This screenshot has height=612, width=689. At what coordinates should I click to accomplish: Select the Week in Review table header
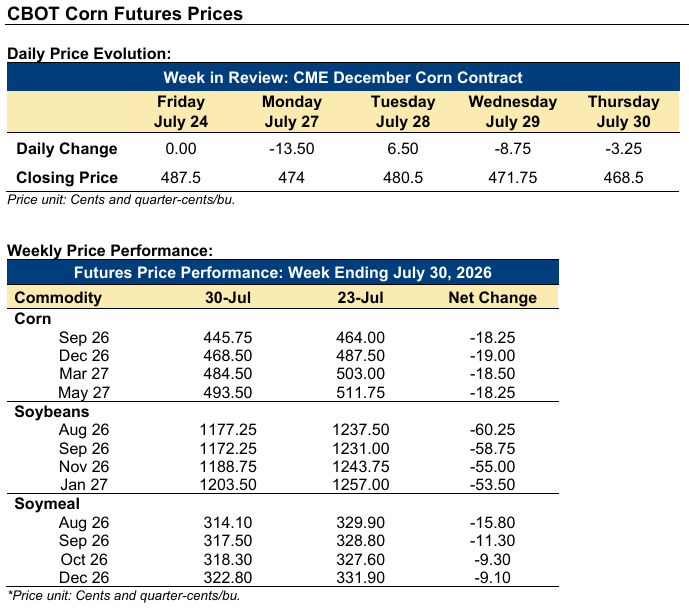[x=343, y=77]
